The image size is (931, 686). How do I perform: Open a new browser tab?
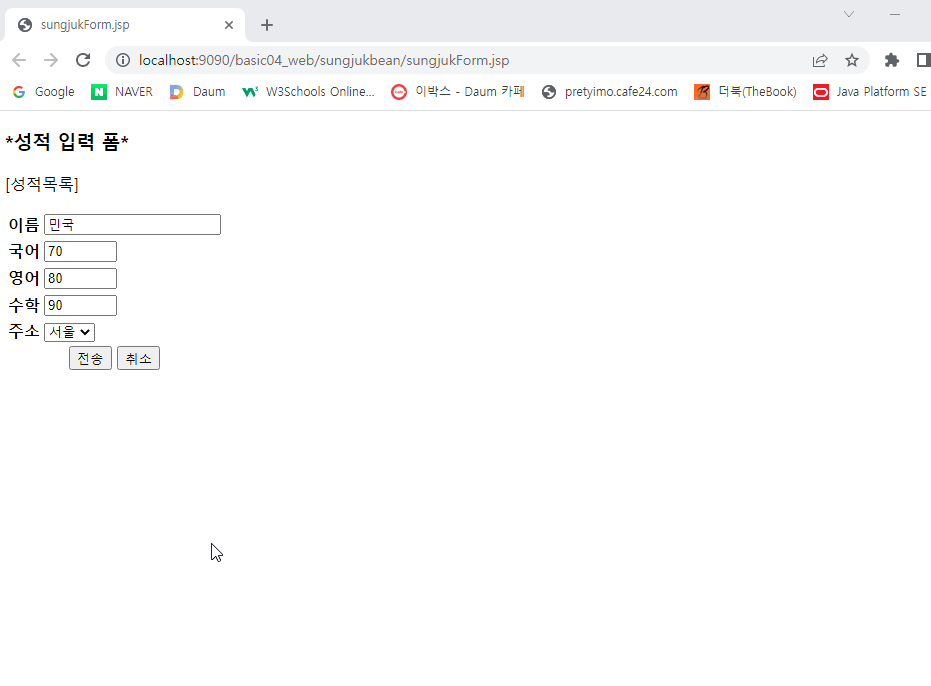tap(267, 25)
